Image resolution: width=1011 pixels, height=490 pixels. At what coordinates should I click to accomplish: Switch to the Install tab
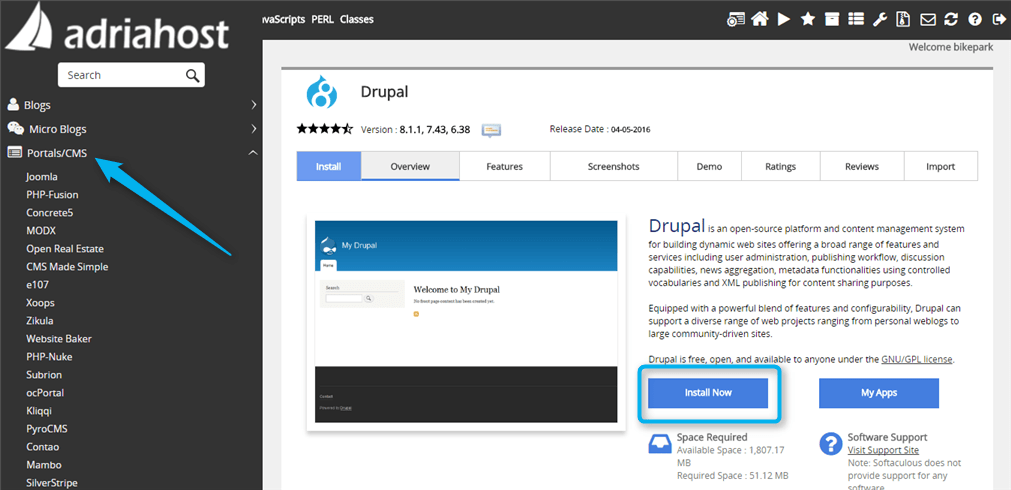point(329,166)
